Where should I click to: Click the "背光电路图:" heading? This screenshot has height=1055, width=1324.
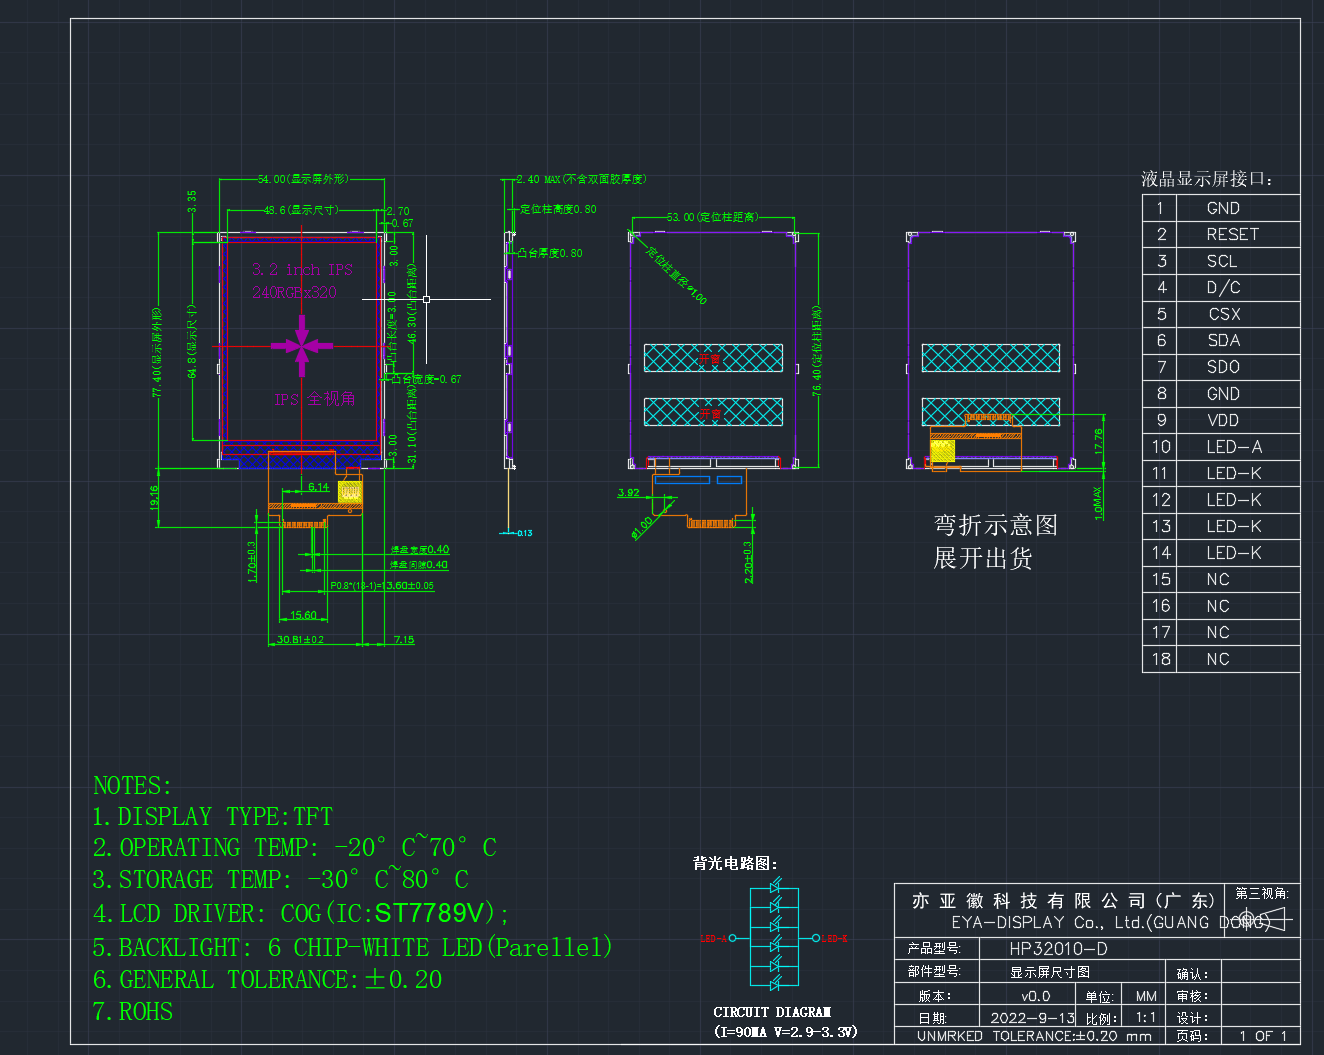735,863
